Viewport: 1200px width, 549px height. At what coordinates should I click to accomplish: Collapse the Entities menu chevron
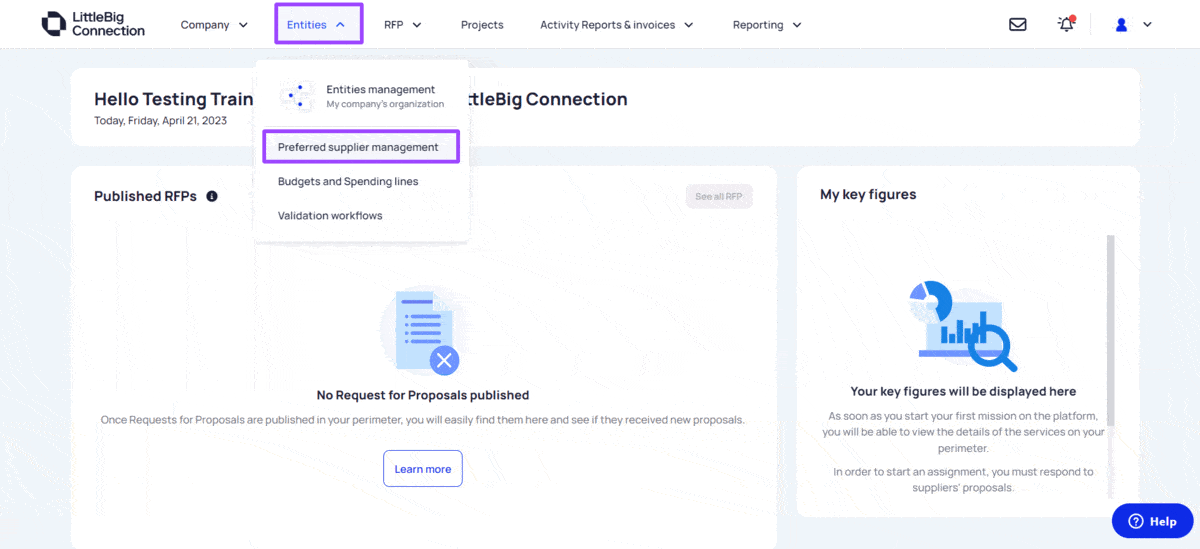pos(341,25)
